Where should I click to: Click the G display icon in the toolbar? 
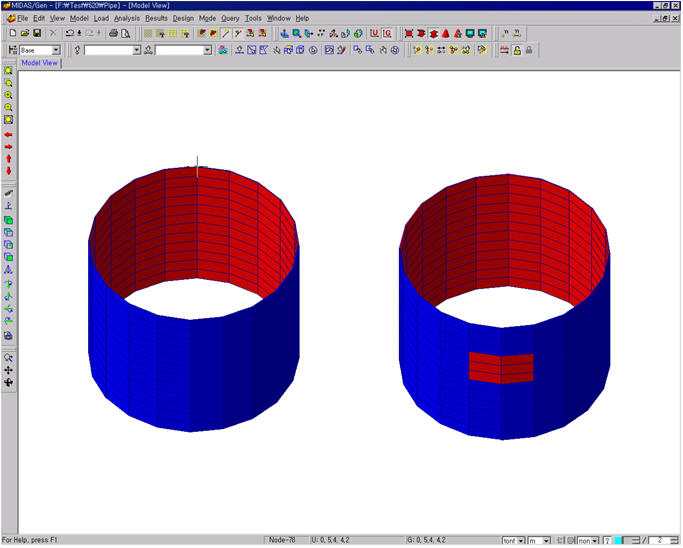[387, 33]
